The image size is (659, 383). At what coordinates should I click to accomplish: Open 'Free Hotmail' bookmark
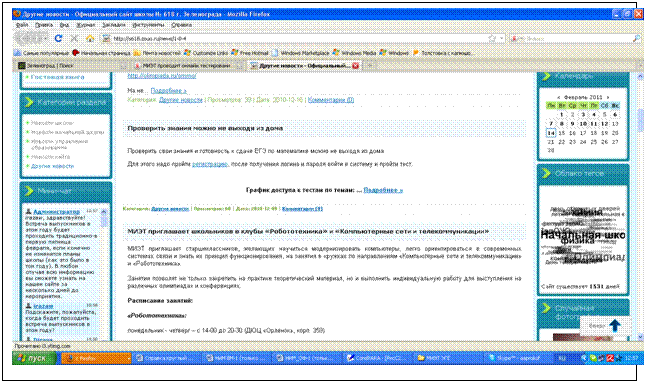click(x=250, y=53)
